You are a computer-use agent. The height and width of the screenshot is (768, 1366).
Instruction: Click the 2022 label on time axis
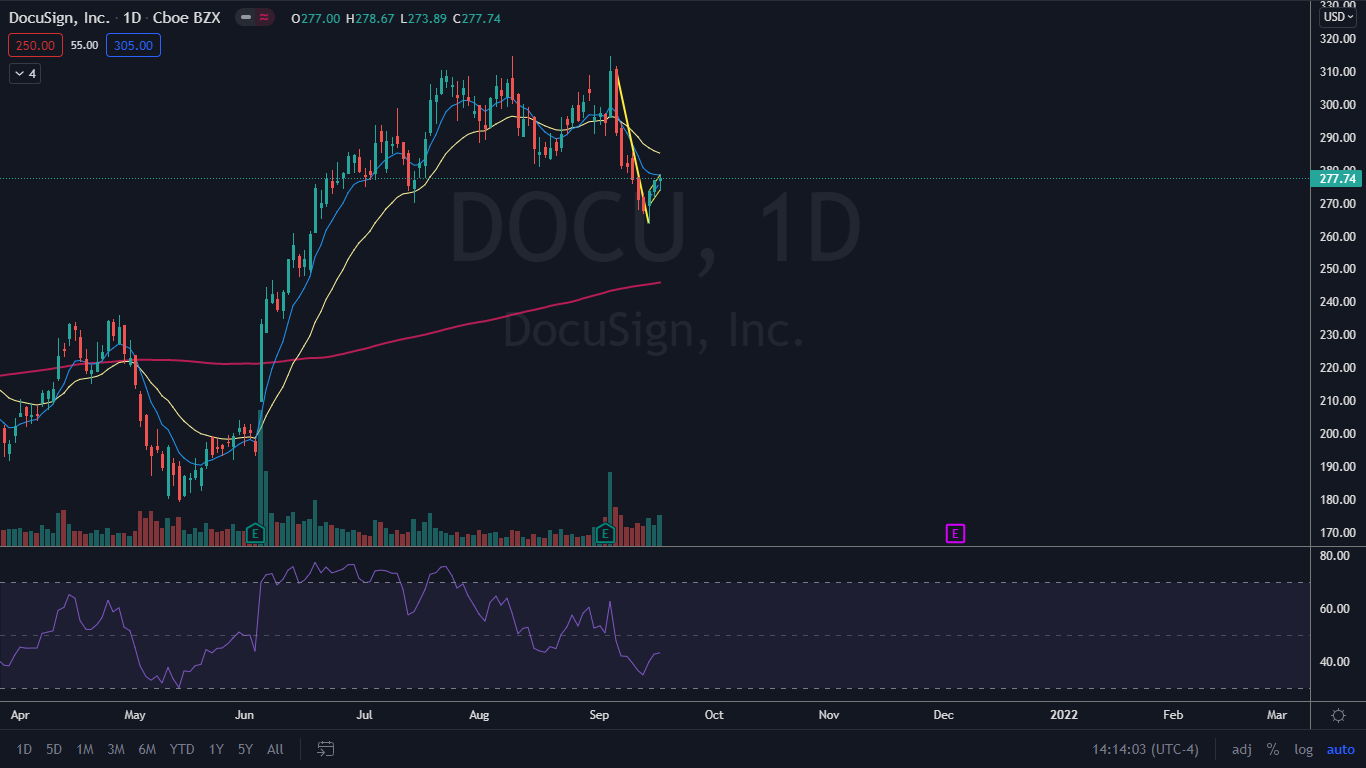pyautogui.click(x=1063, y=715)
